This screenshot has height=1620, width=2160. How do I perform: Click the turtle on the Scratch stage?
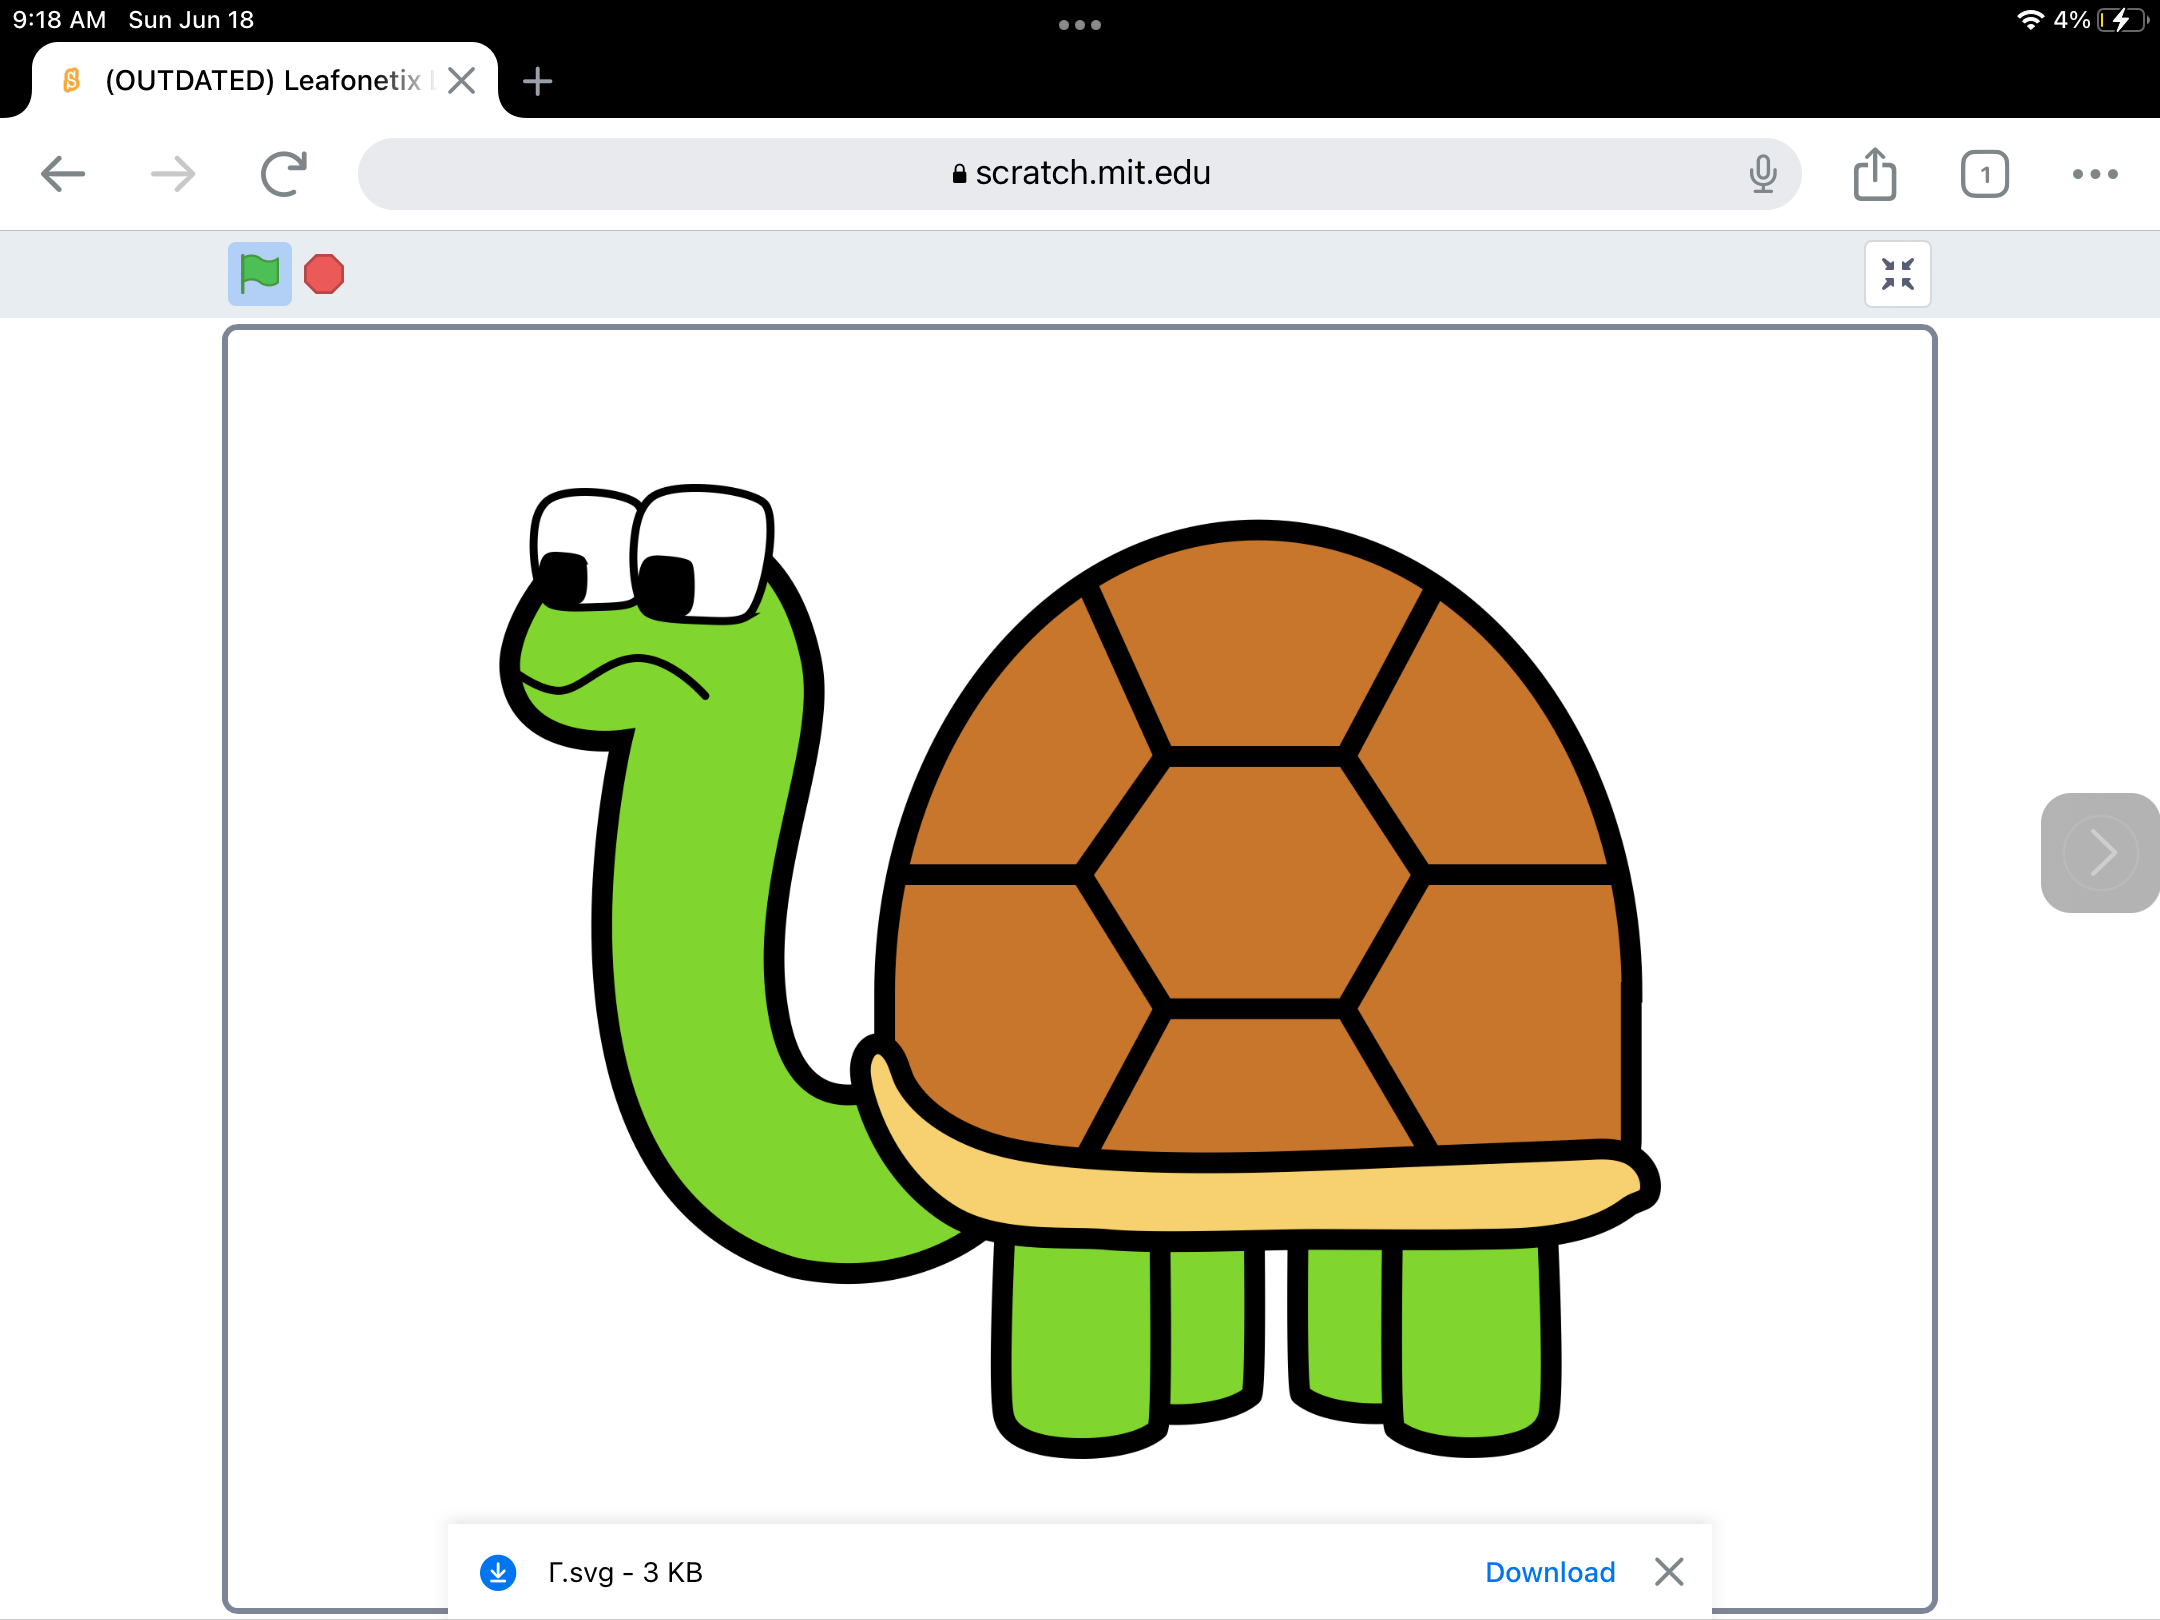1080,970
